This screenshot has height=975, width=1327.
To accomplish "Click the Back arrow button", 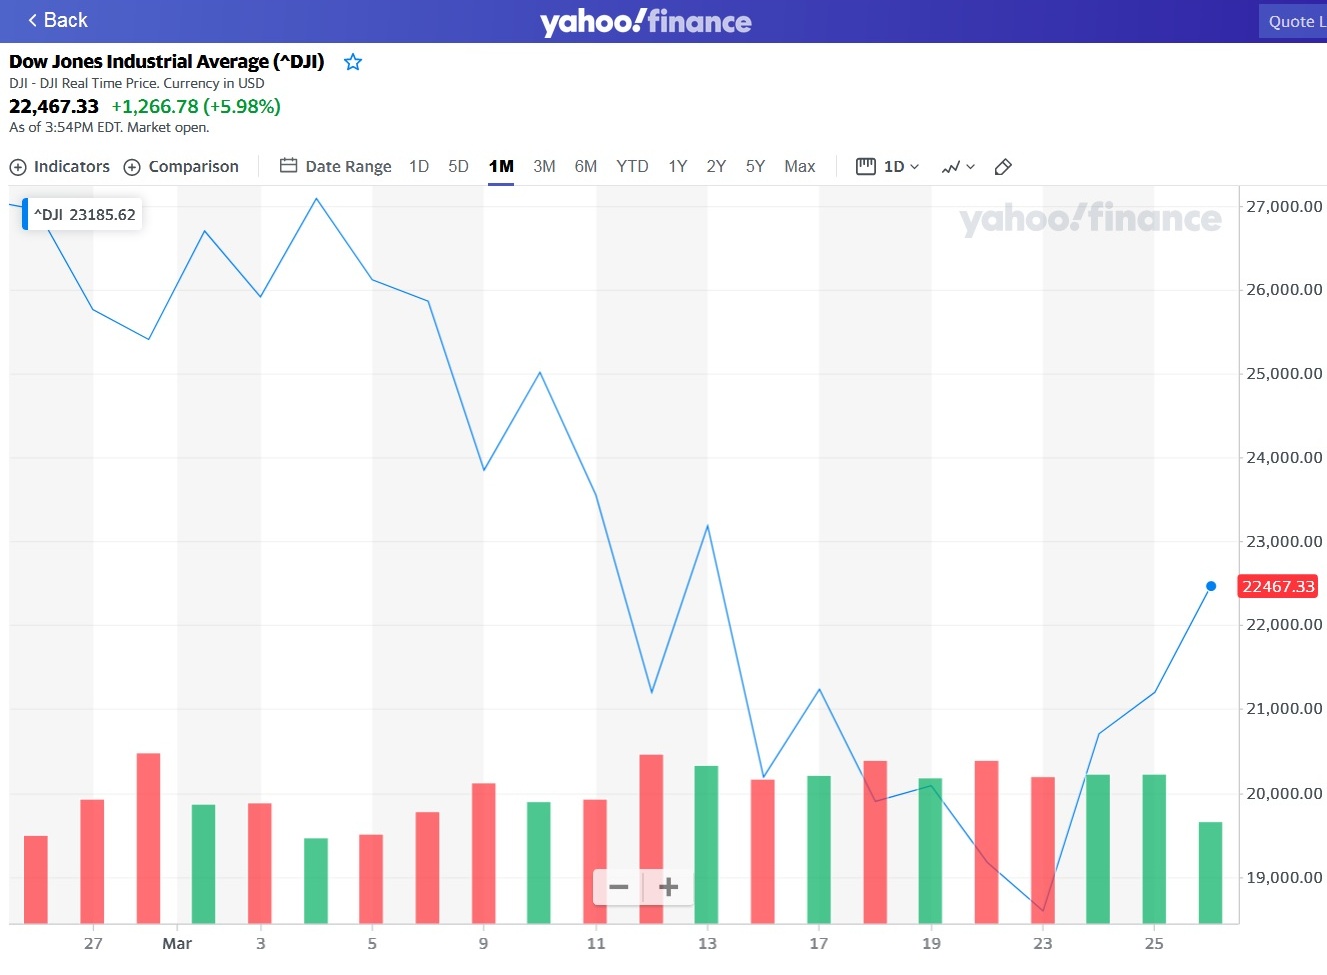I will tap(57, 20).
